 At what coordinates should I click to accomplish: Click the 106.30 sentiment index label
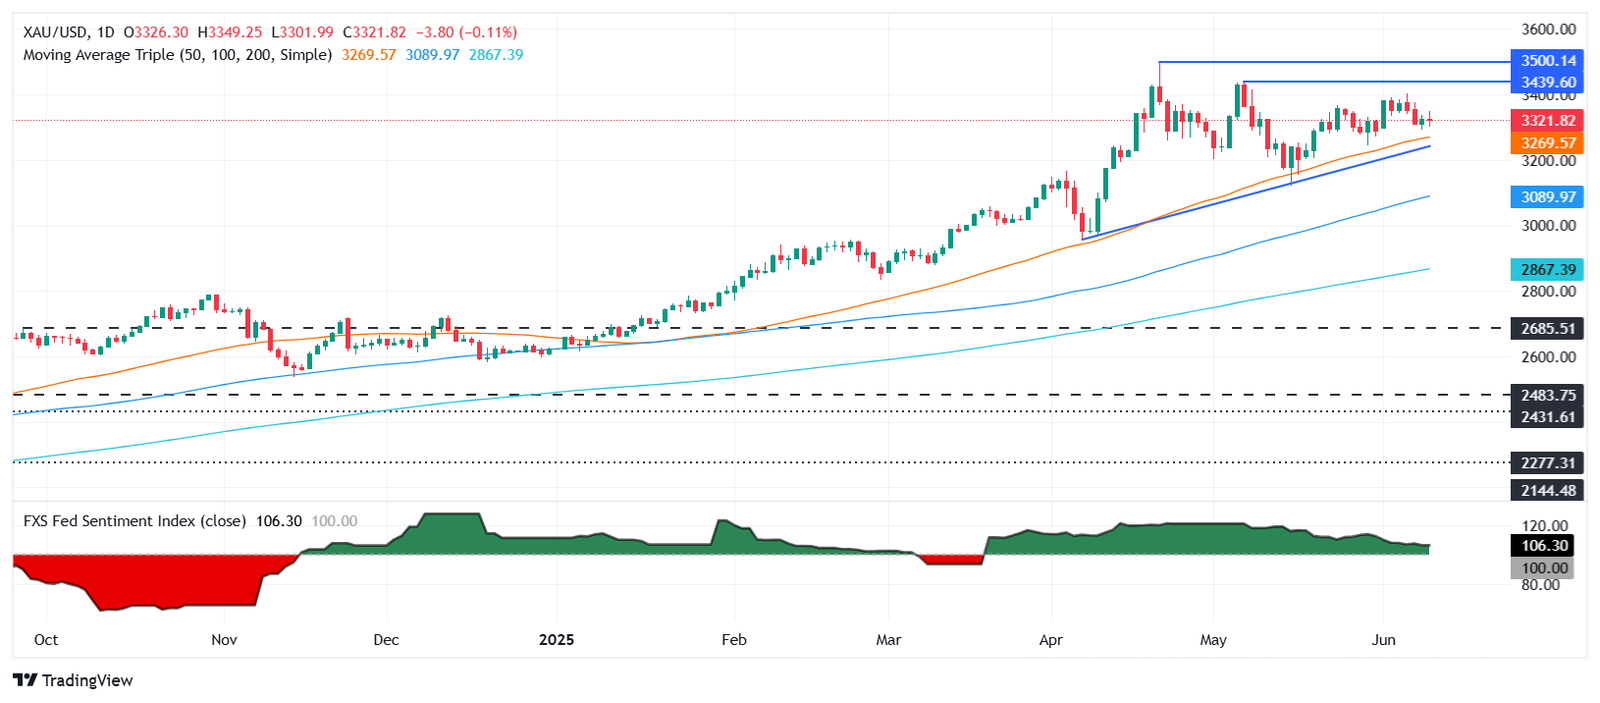coord(1544,545)
